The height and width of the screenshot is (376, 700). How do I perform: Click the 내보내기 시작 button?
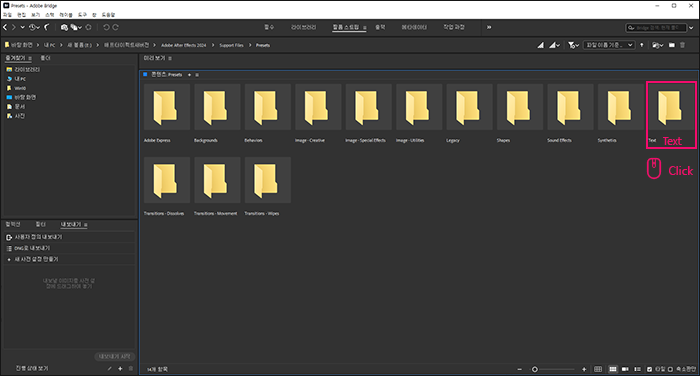(114, 356)
